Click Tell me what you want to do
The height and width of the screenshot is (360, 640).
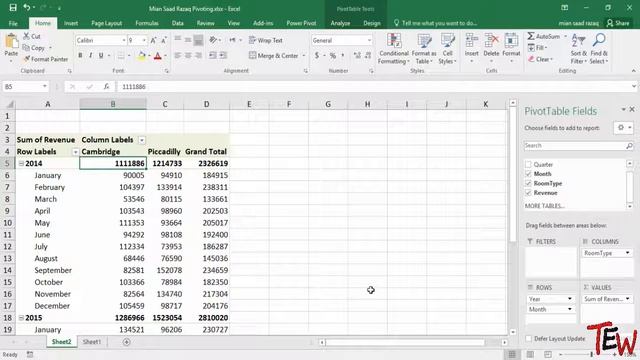(x=435, y=23)
